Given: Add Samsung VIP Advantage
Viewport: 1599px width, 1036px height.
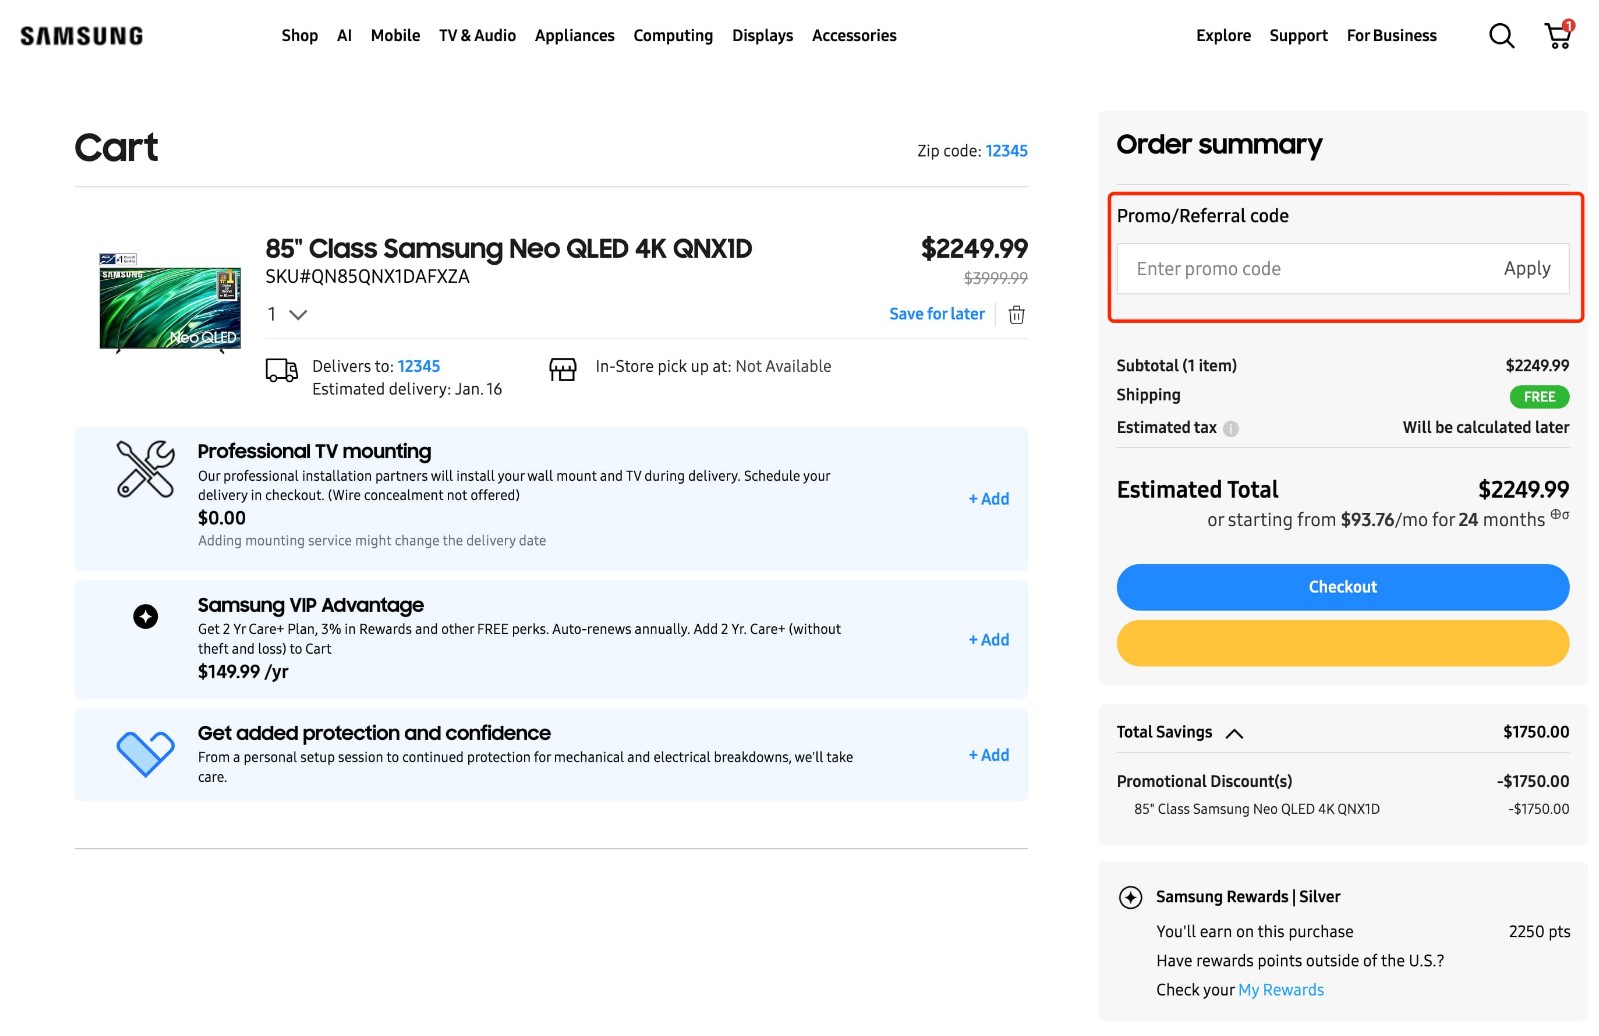Looking at the screenshot, I should pos(988,641).
